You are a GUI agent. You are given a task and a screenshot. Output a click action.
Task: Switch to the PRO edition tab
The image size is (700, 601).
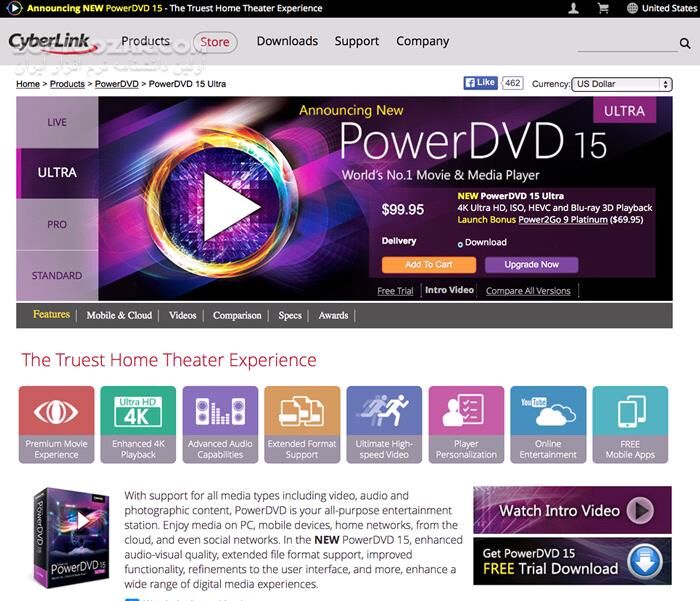click(57, 224)
